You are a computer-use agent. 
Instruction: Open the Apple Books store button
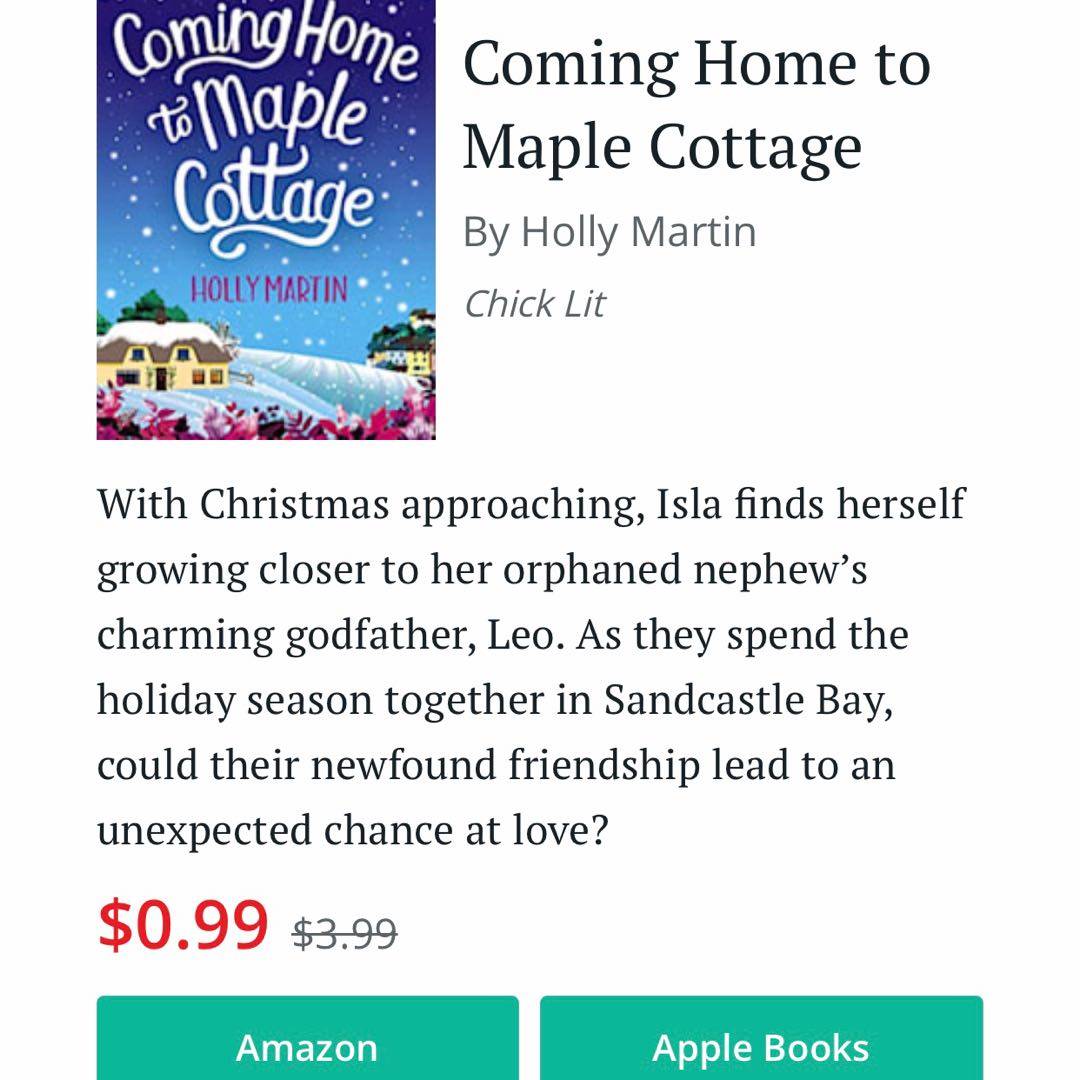761,1038
